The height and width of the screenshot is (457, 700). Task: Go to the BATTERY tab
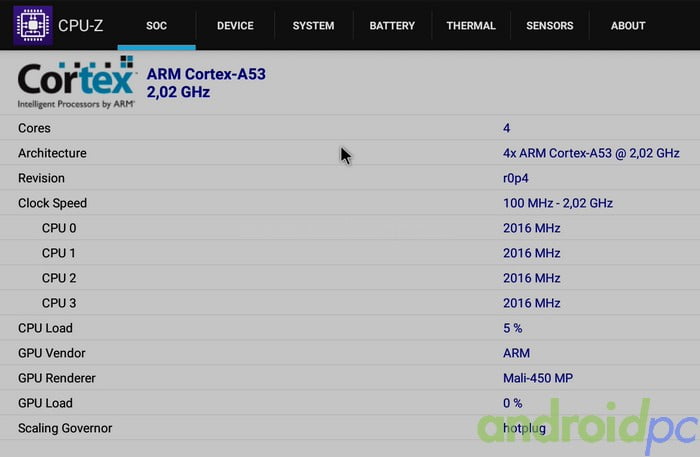(392, 25)
